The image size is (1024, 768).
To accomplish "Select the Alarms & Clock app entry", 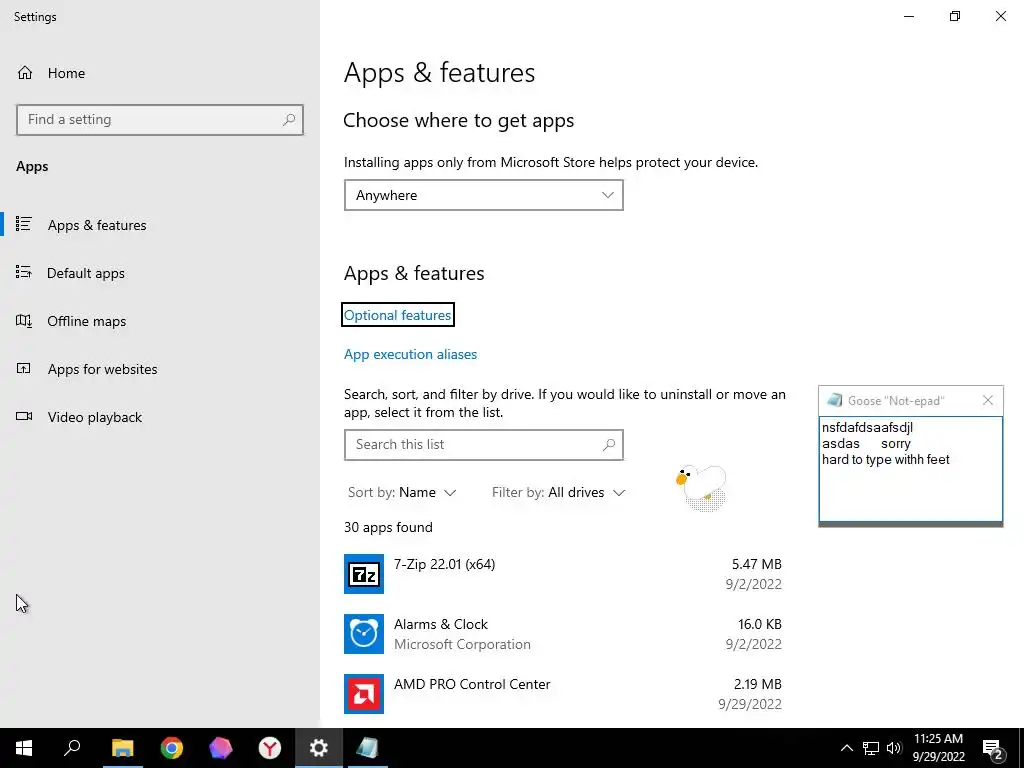I will click(563, 634).
